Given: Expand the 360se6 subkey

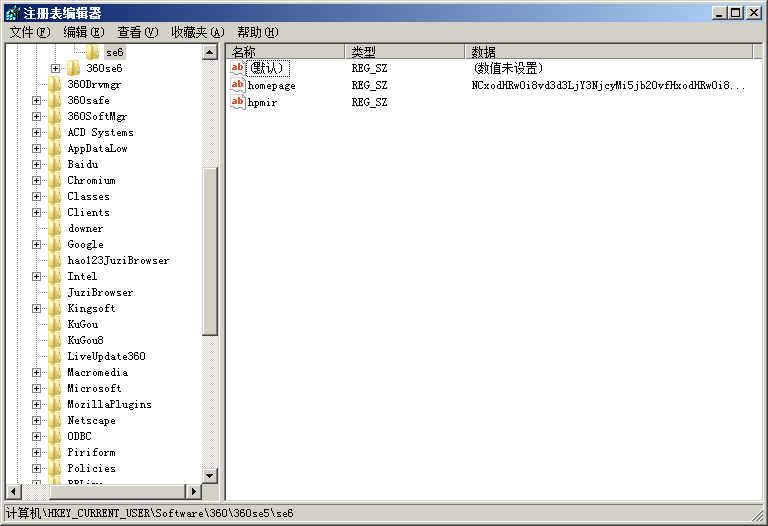Looking at the screenshot, I should pos(56,68).
